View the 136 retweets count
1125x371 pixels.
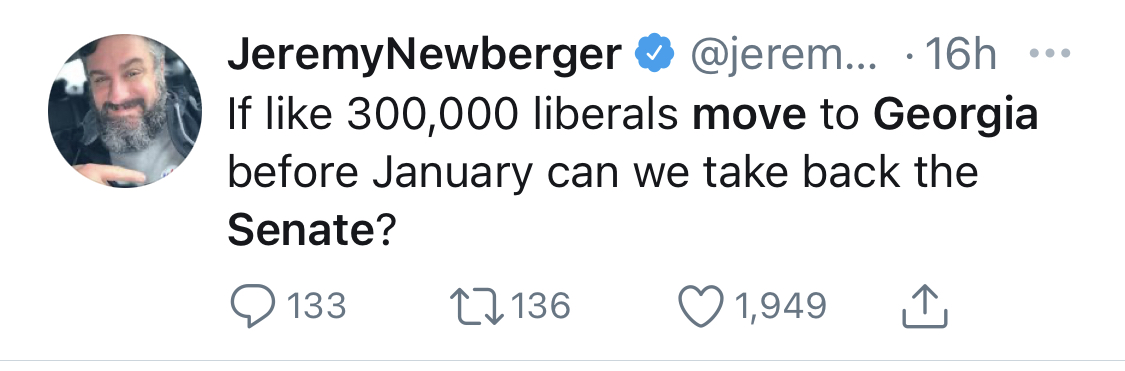(x=541, y=306)
